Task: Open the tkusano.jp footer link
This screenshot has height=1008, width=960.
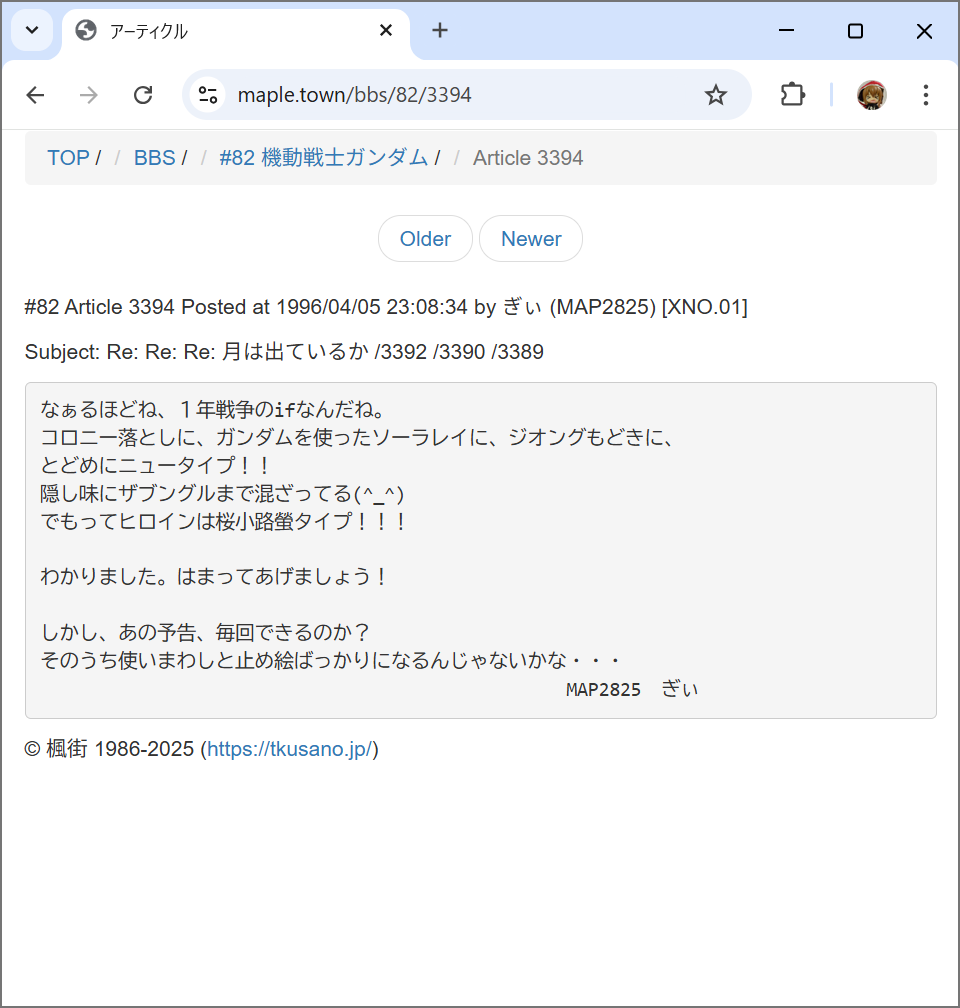Action: [290, 749]
